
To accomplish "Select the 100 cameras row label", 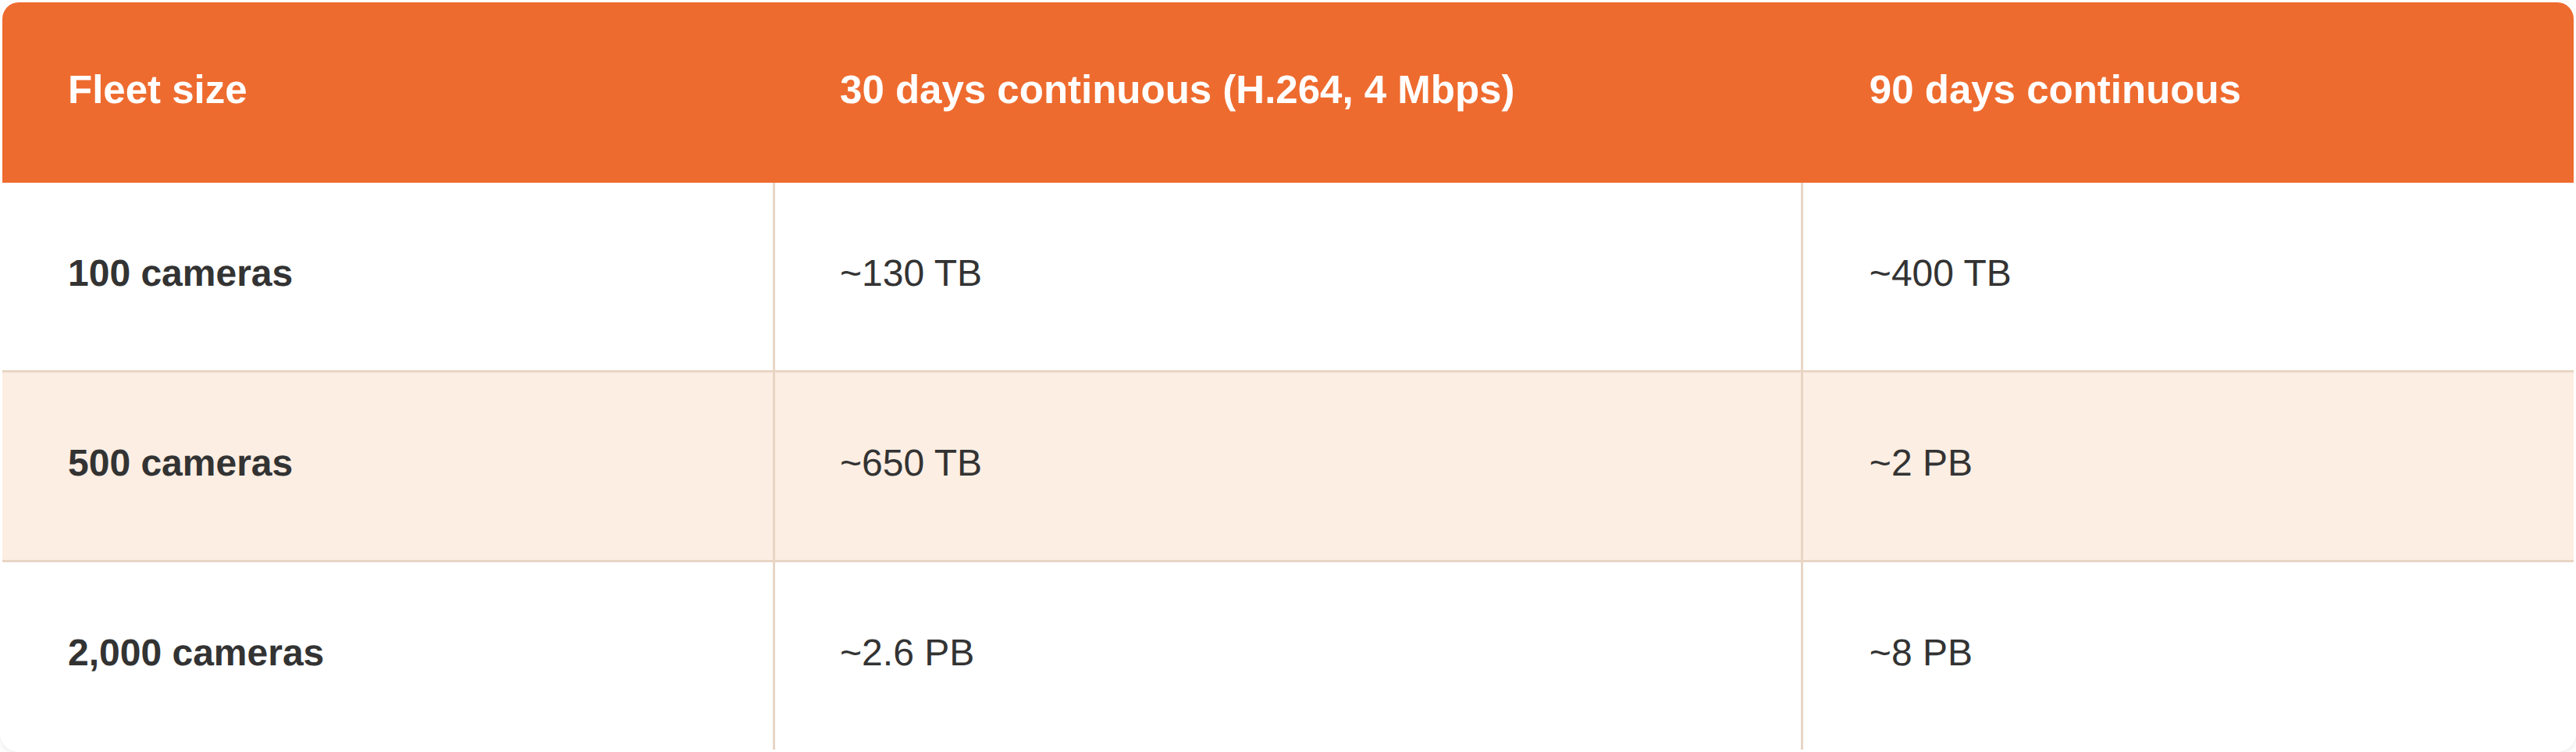I will (180, 273).
